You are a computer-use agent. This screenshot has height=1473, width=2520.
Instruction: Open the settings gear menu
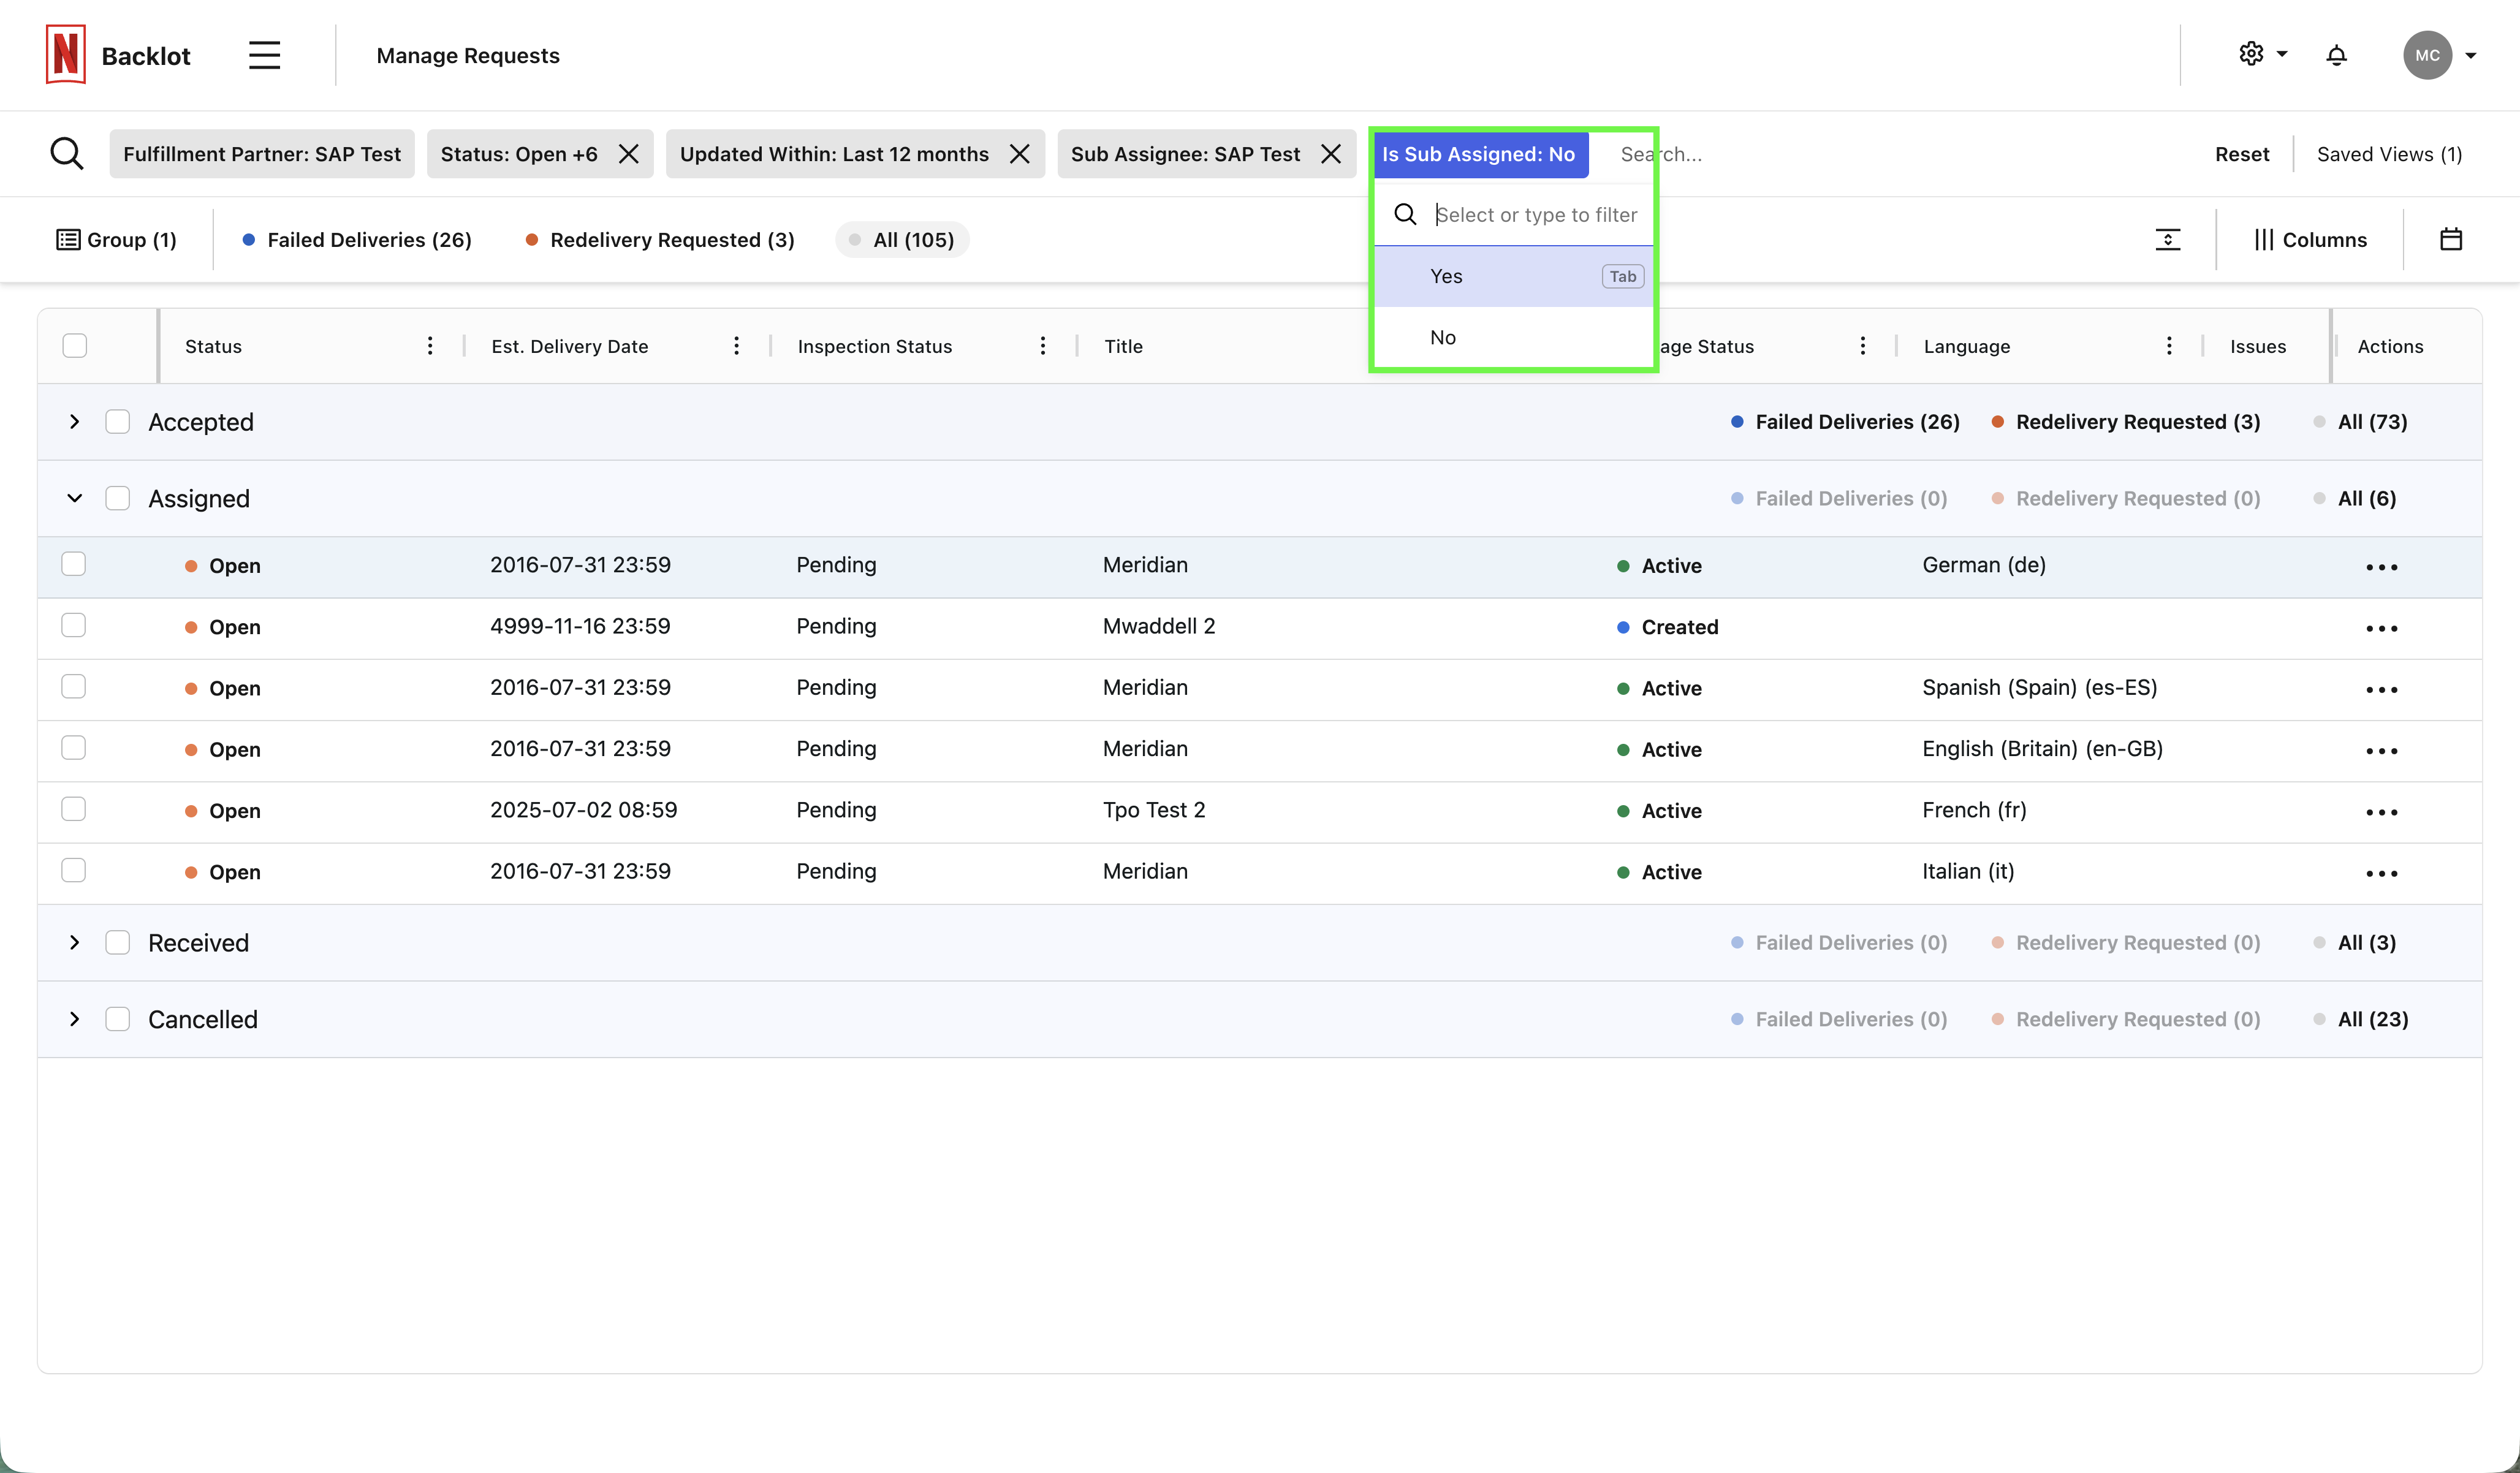click(x=2252, y=54)
